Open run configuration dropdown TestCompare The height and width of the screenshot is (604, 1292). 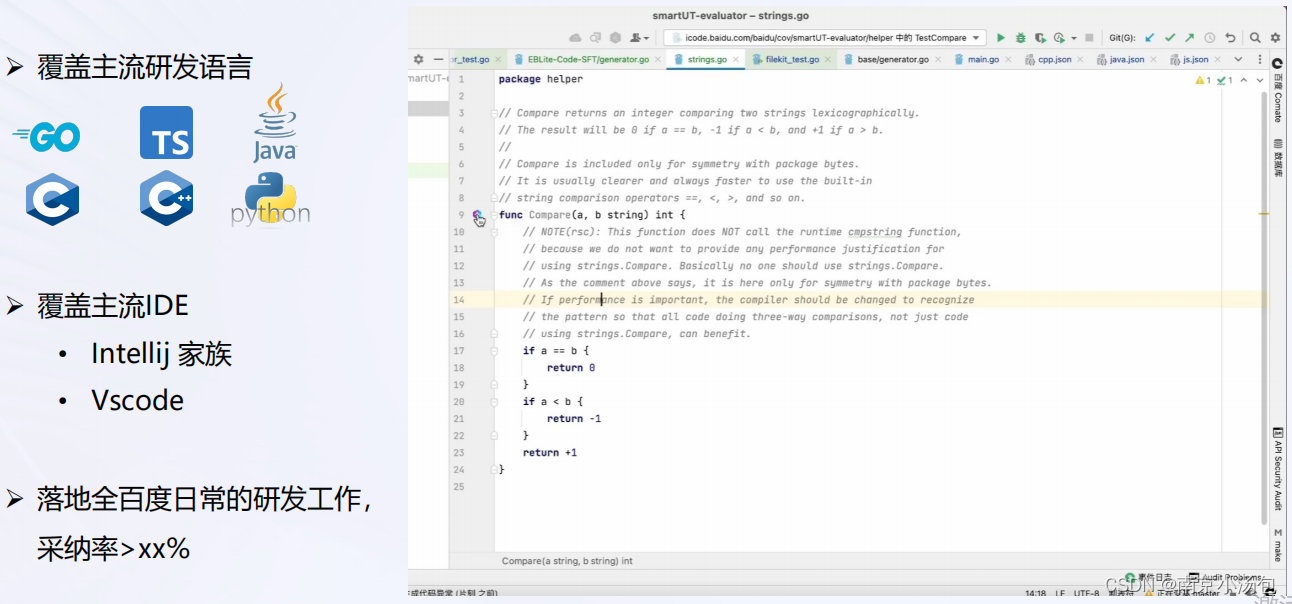(825, 38)
